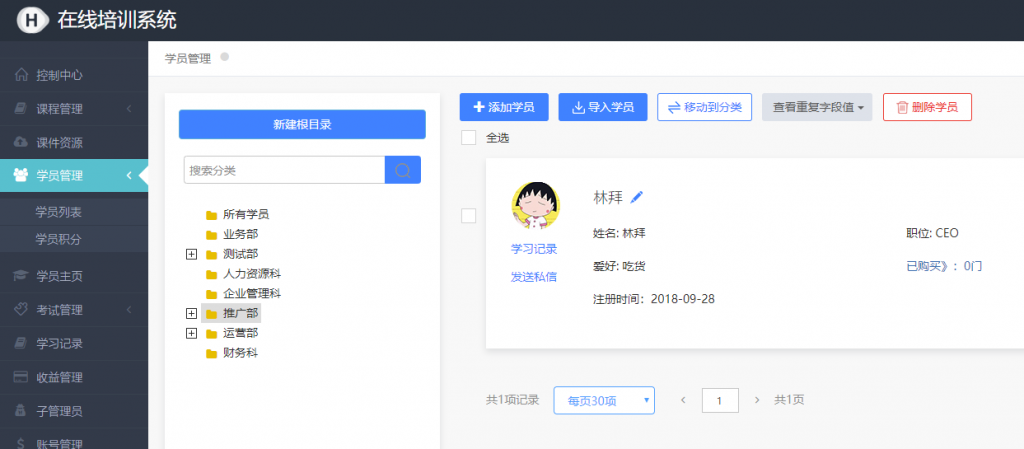Collapse 学员管理 submenu chevron
The width and height of the screenshot is (1024, 449).
(129, 175)
